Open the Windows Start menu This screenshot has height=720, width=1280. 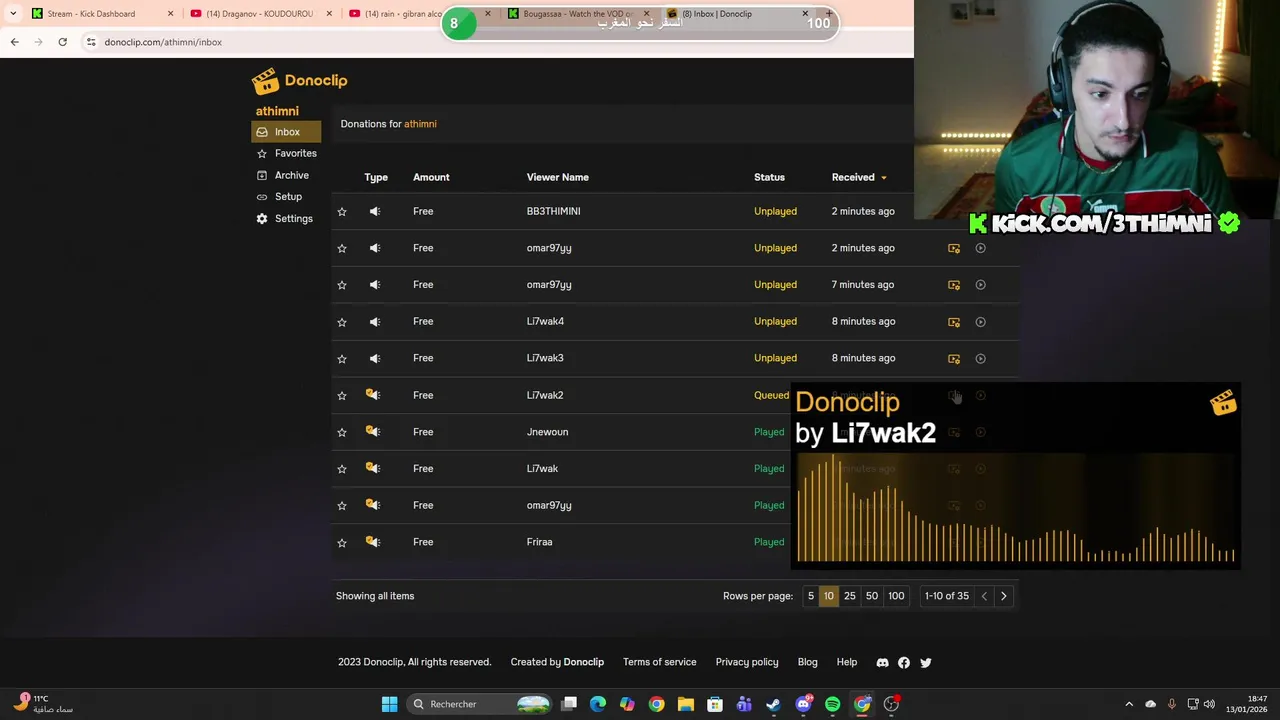389,704
